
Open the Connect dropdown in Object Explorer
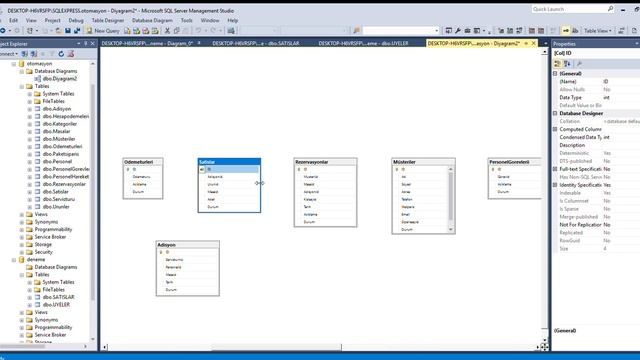pos(8,54)
